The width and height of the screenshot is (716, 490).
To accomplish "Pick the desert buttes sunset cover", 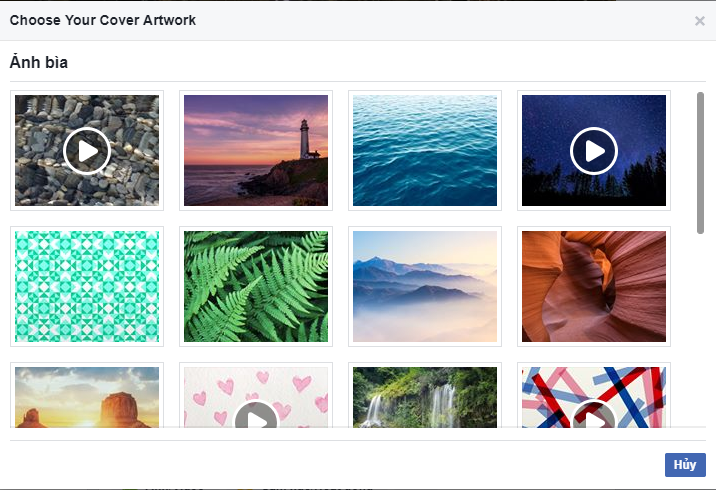I will coord(87,397).
